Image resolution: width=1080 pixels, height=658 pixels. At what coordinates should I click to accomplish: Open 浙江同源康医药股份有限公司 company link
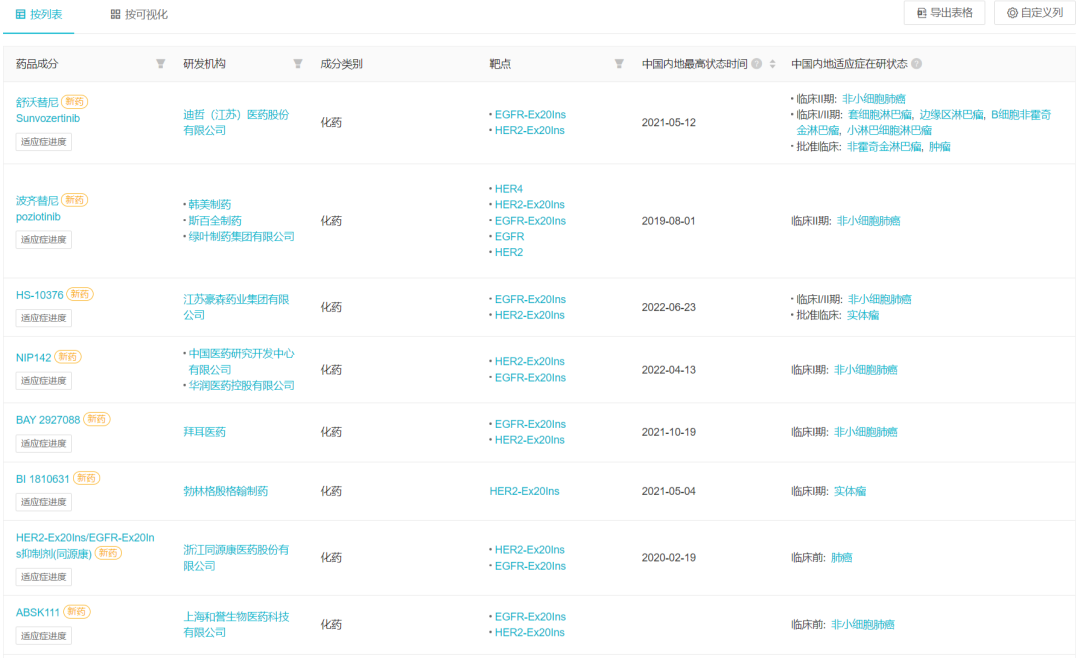click(x=236, y=557)
